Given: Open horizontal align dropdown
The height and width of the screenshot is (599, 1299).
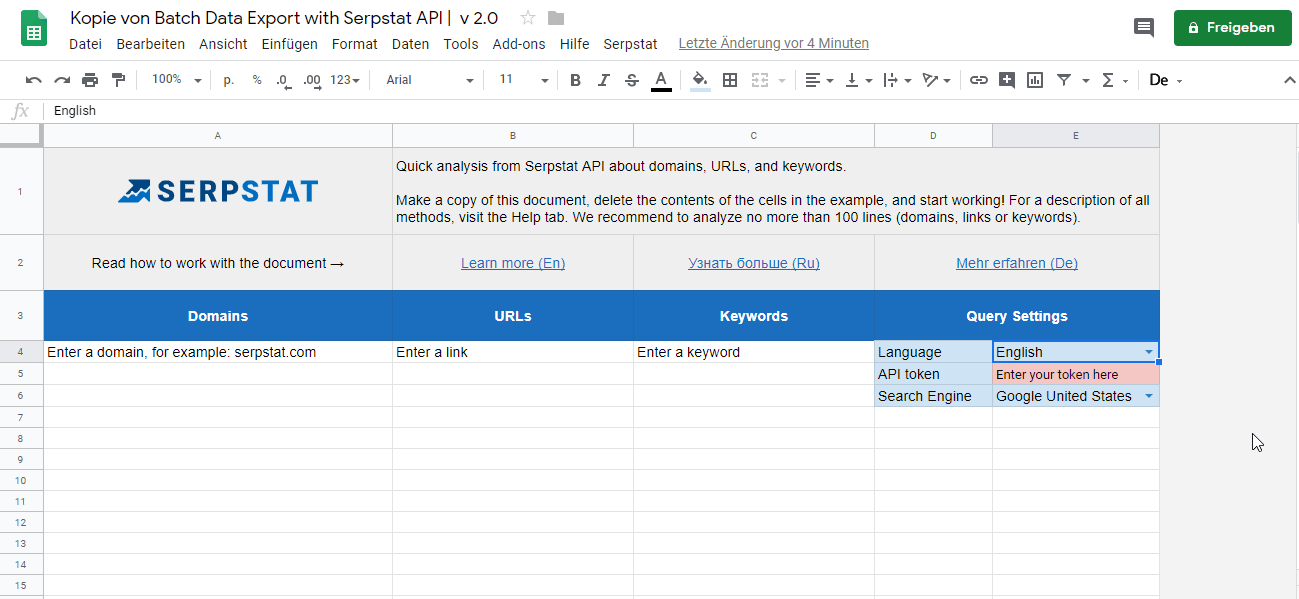Looking at the screenshot, I should click(819, 80).
